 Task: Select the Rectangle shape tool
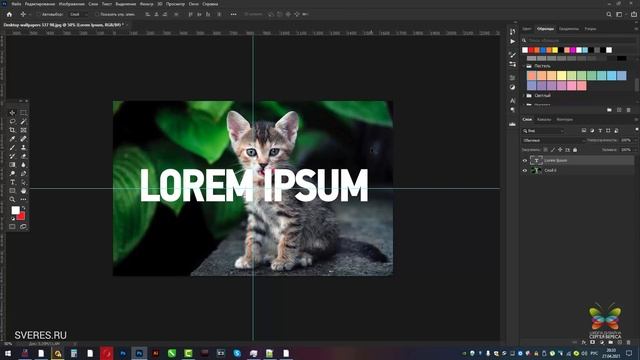(12, 191)
